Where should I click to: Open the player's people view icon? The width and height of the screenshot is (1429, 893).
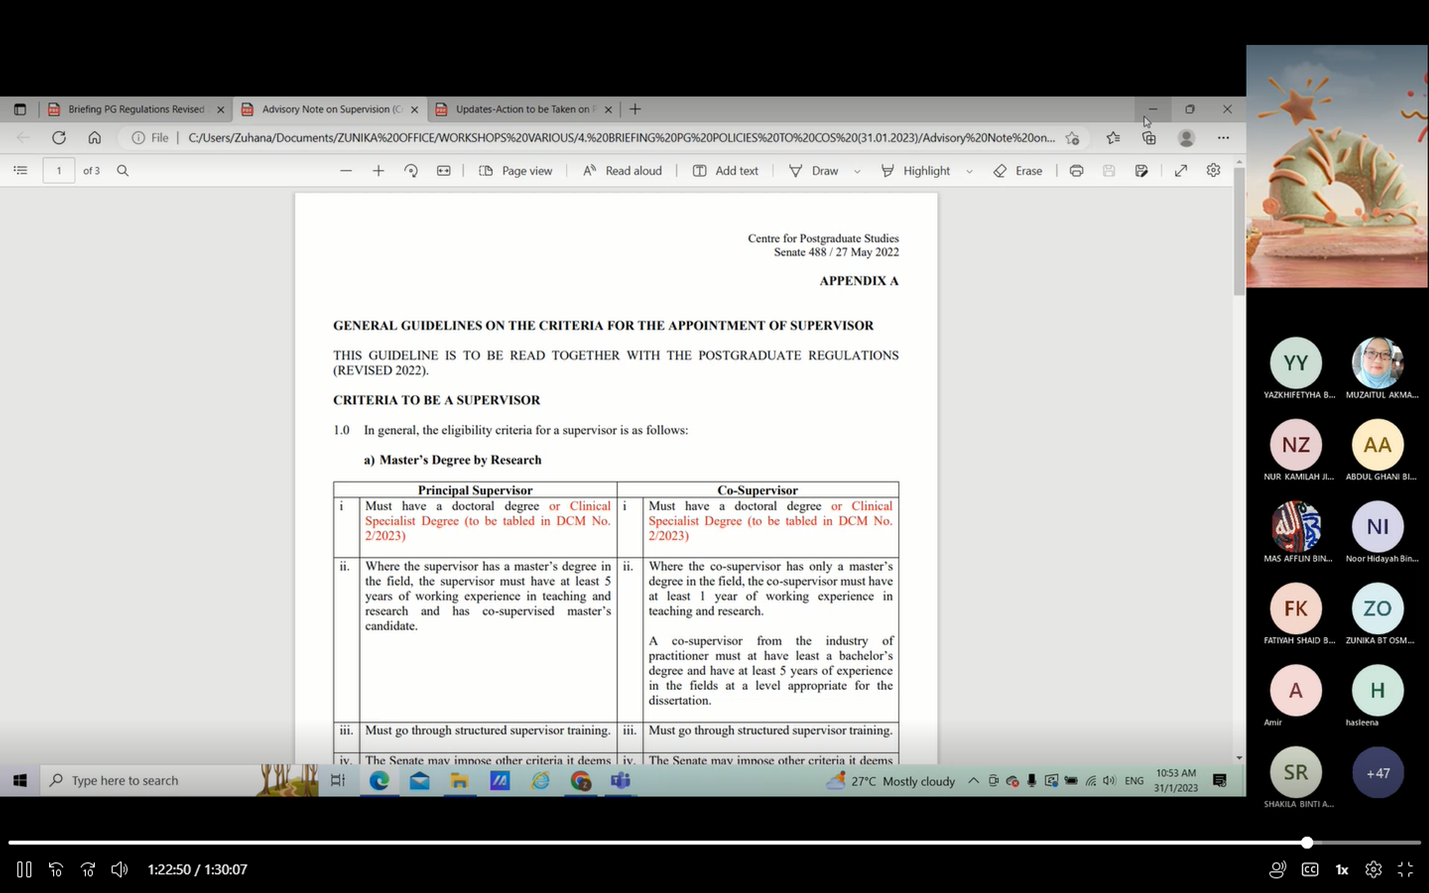tap(1277, 869)
